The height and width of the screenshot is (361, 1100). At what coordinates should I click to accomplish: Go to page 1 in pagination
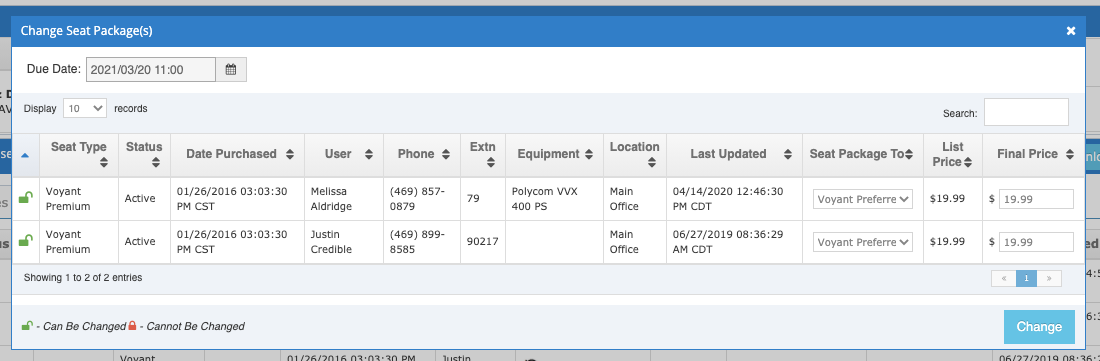(1026, 278)
